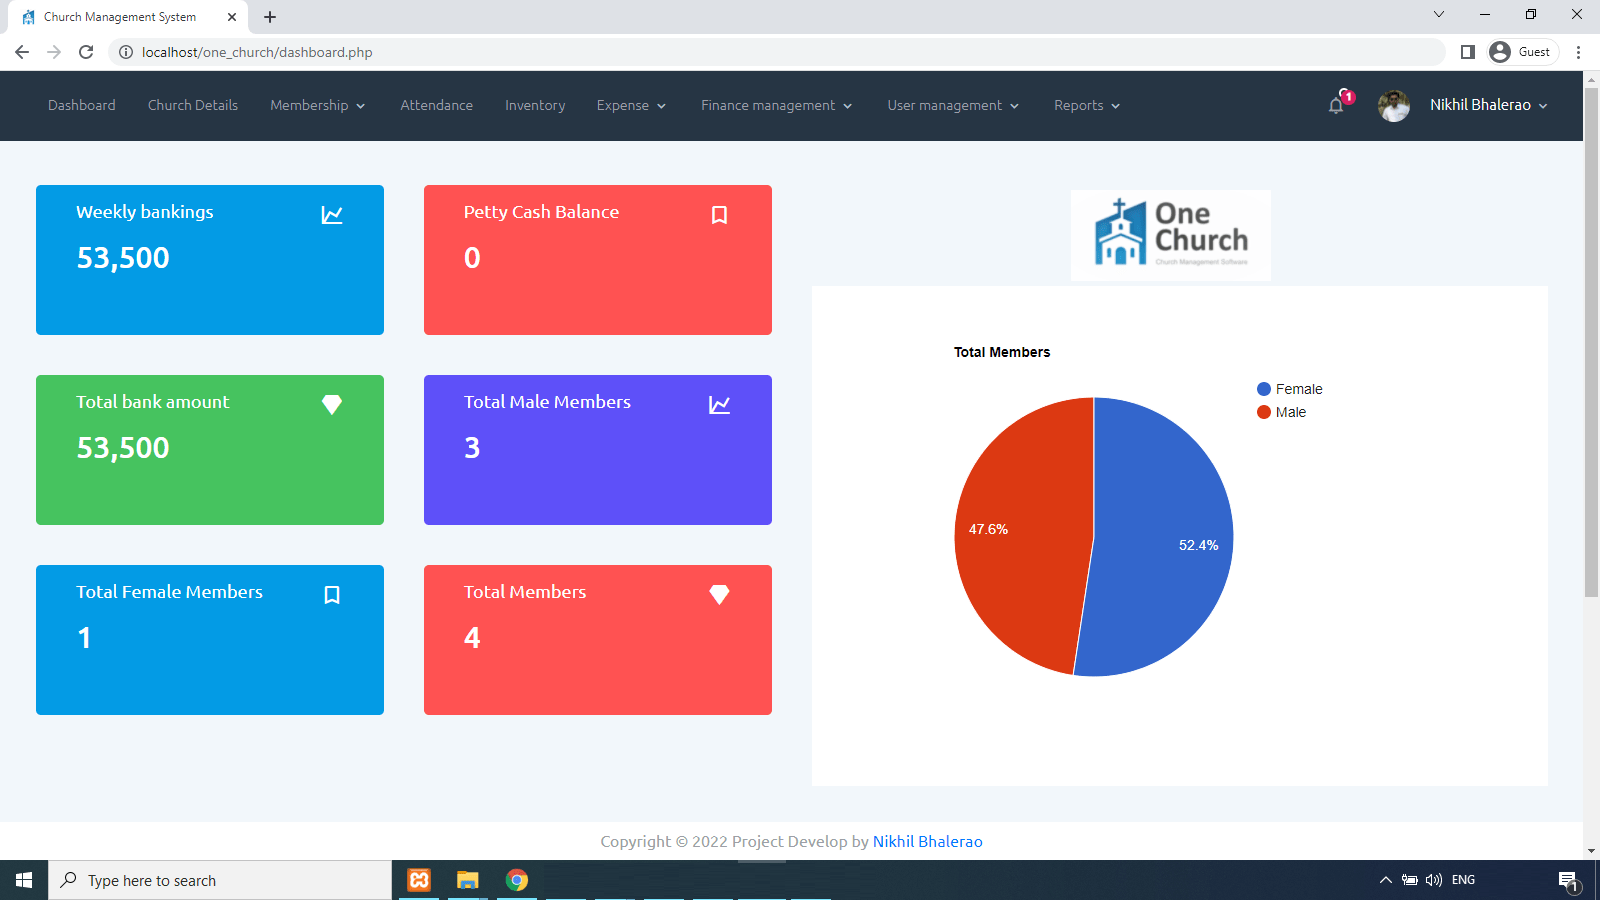The image size is (1600, 900).
Task: Click the bookmark icon on Total Female Members card
Action: click(x=332, y=594)
